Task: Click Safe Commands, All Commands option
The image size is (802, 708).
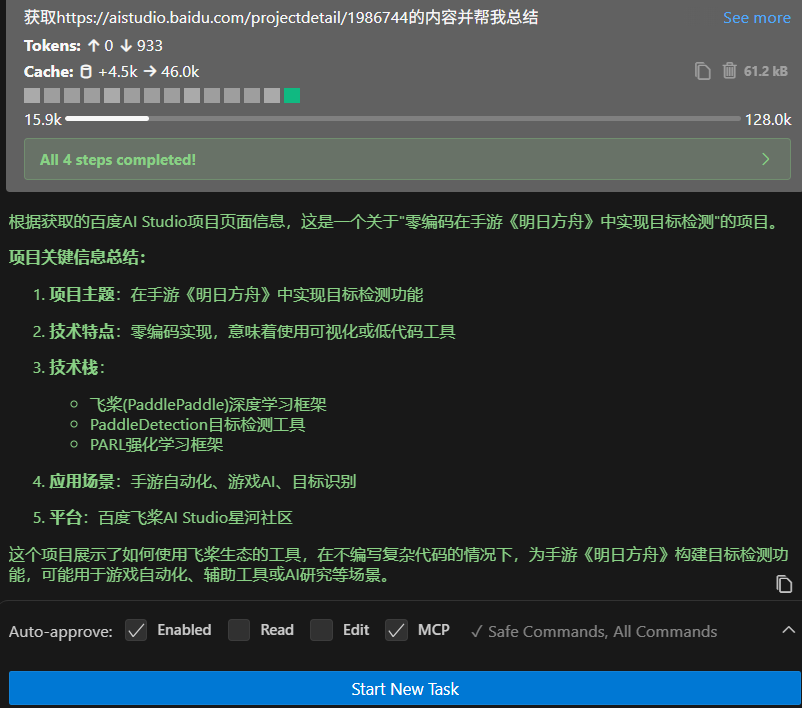Action: pos(594,632)
